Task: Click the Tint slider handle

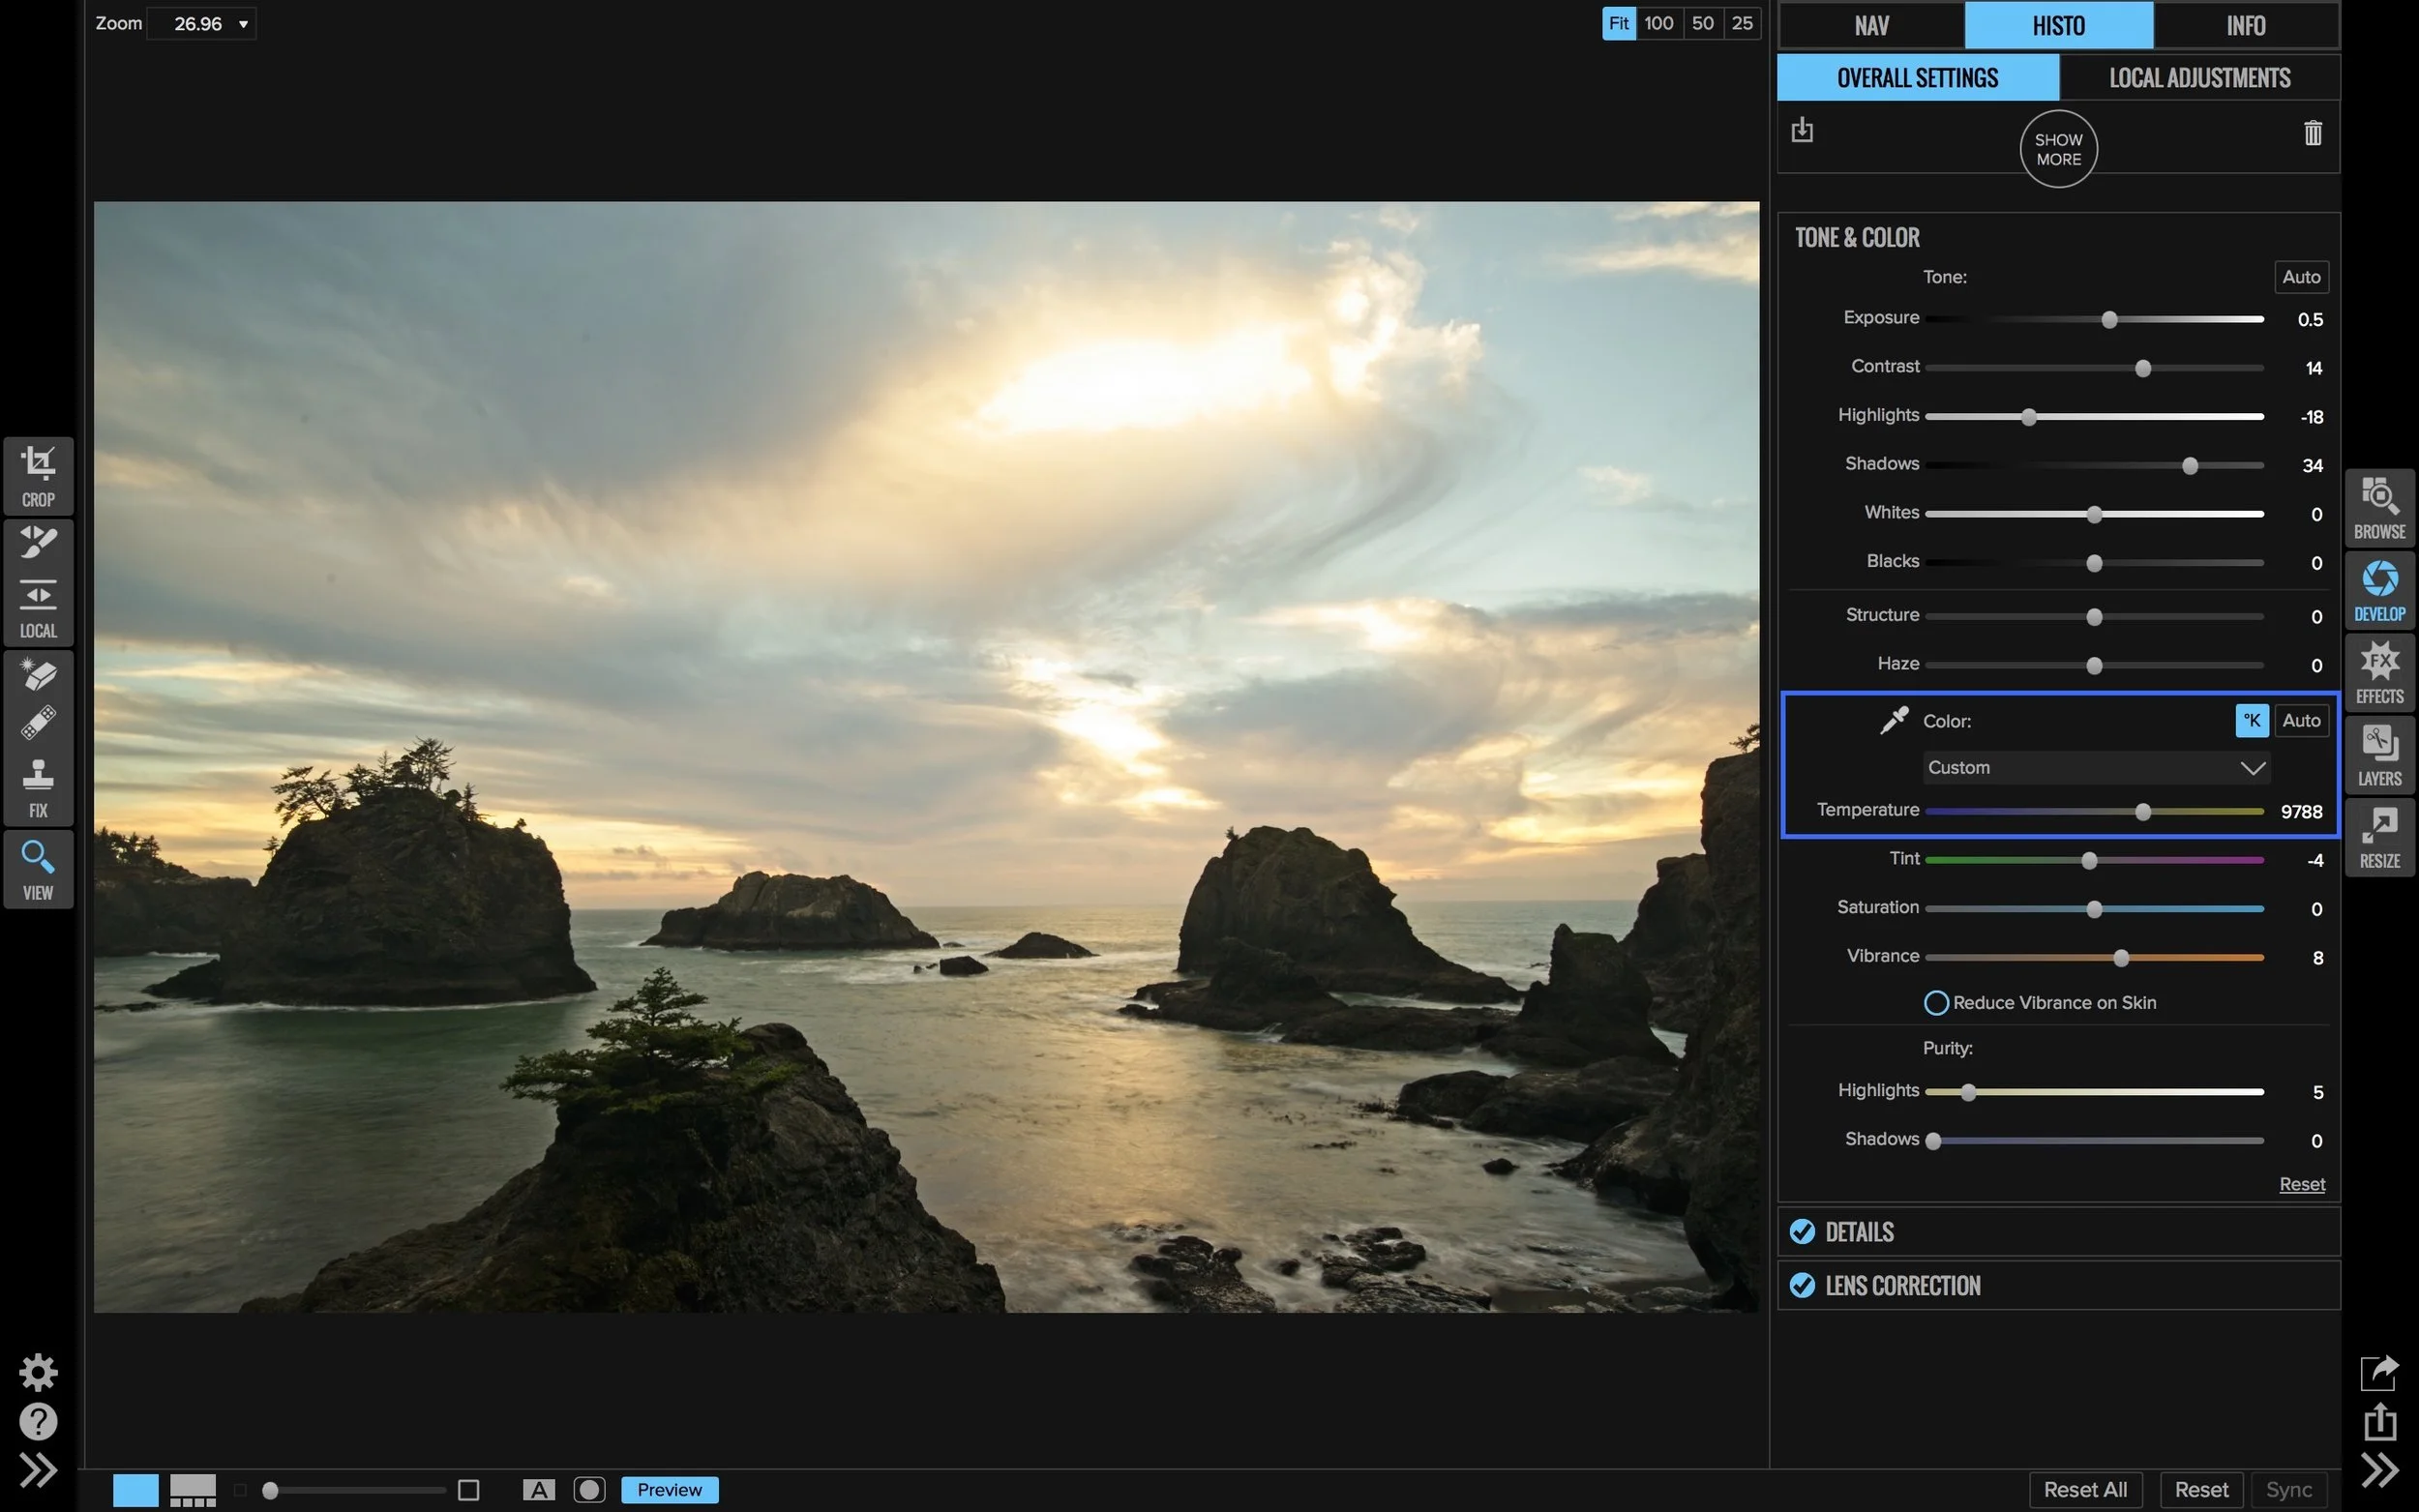Action: click(x=2089, y=861)
